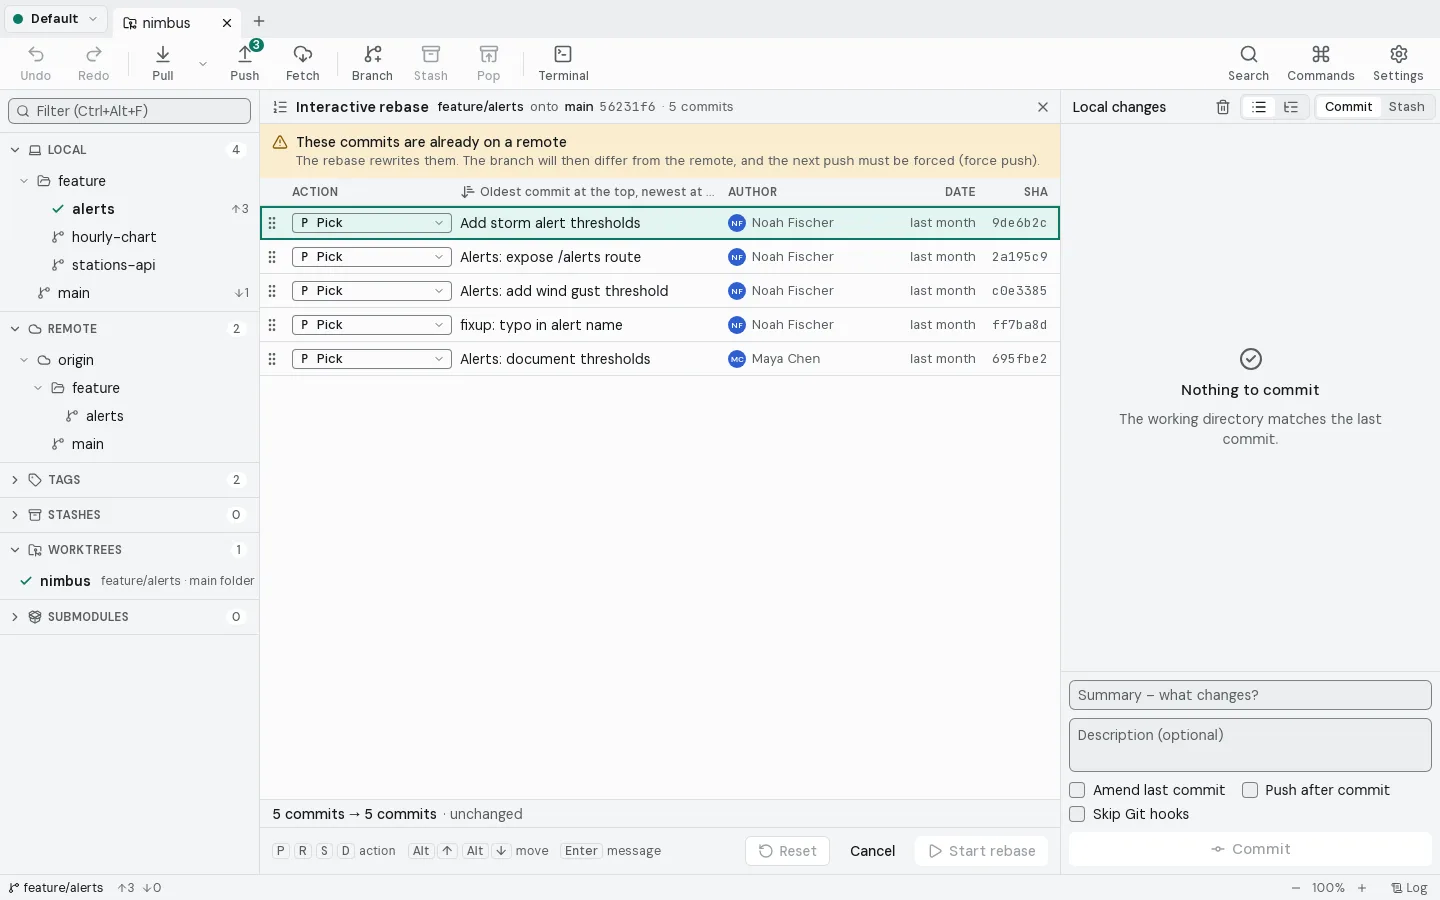Close the interactive rebase panel

[1043, 107]
